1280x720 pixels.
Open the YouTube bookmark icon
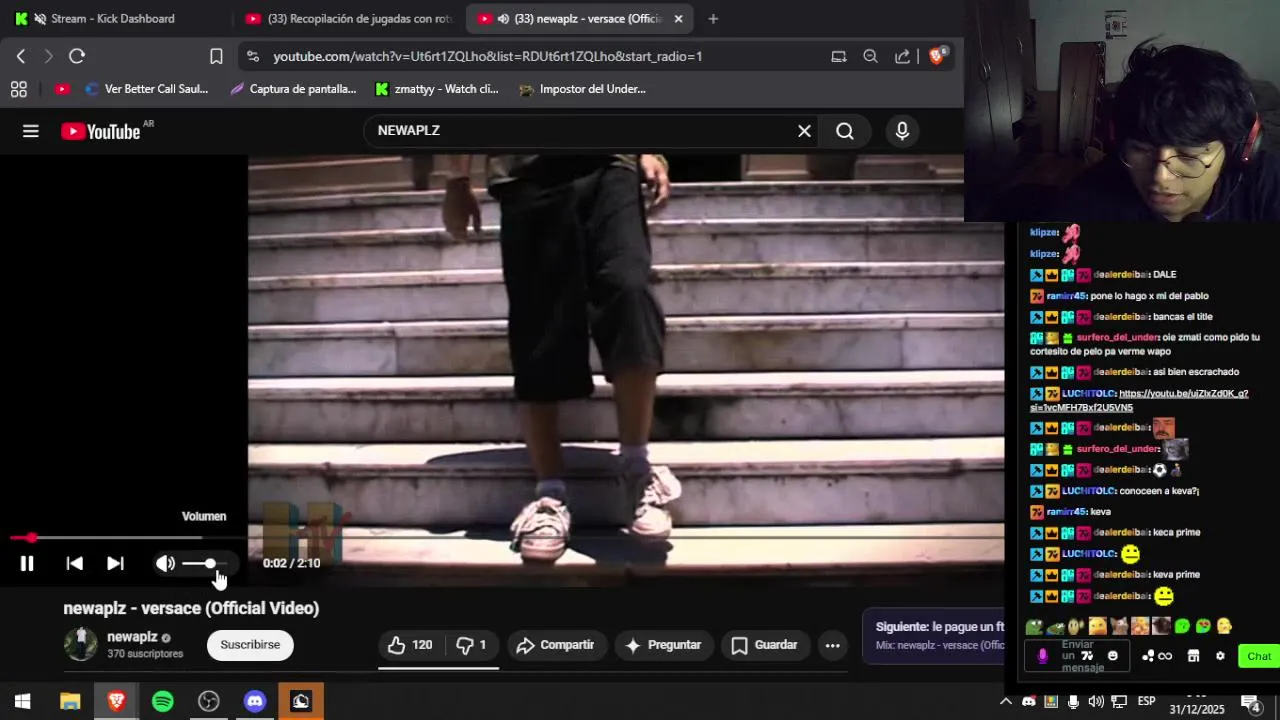62,89
